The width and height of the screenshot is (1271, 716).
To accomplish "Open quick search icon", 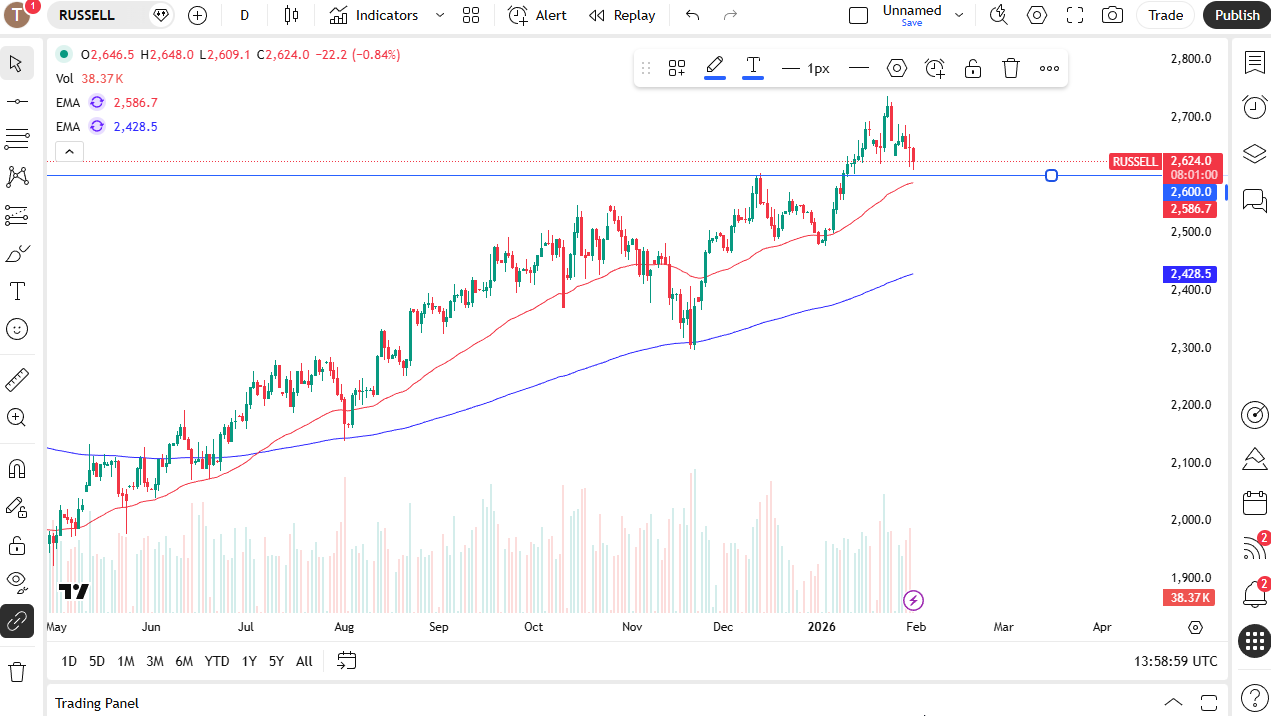I will (x=998, y=15).
